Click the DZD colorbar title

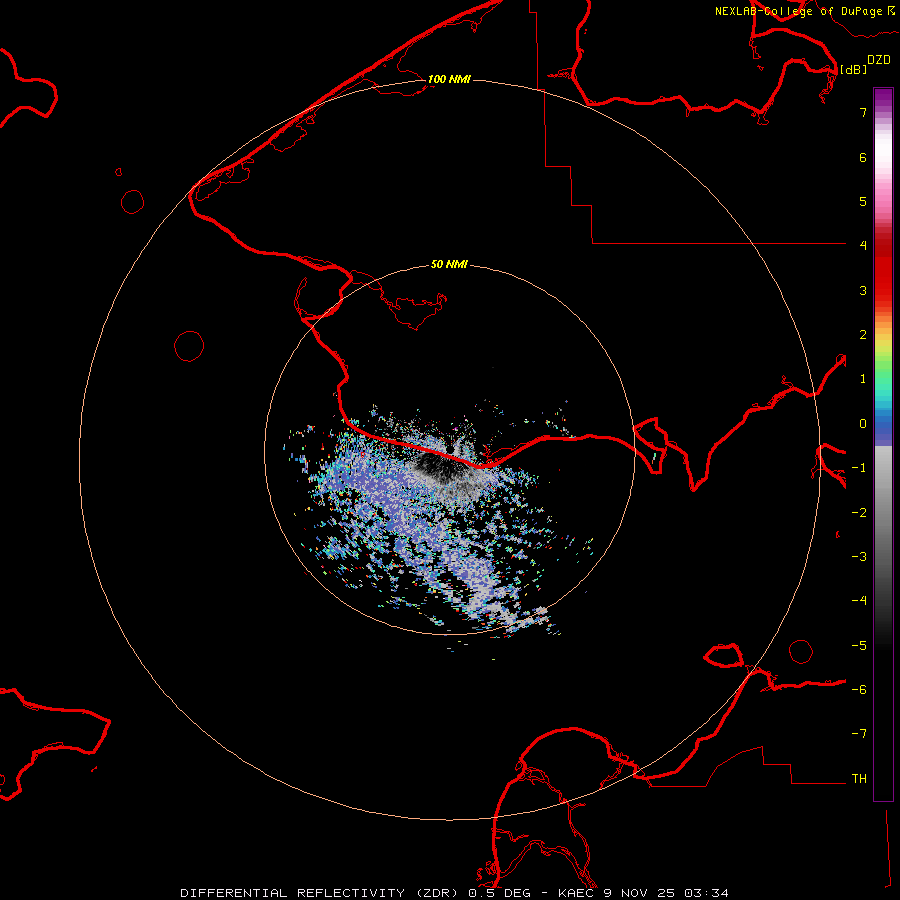[x=879, y=60]
